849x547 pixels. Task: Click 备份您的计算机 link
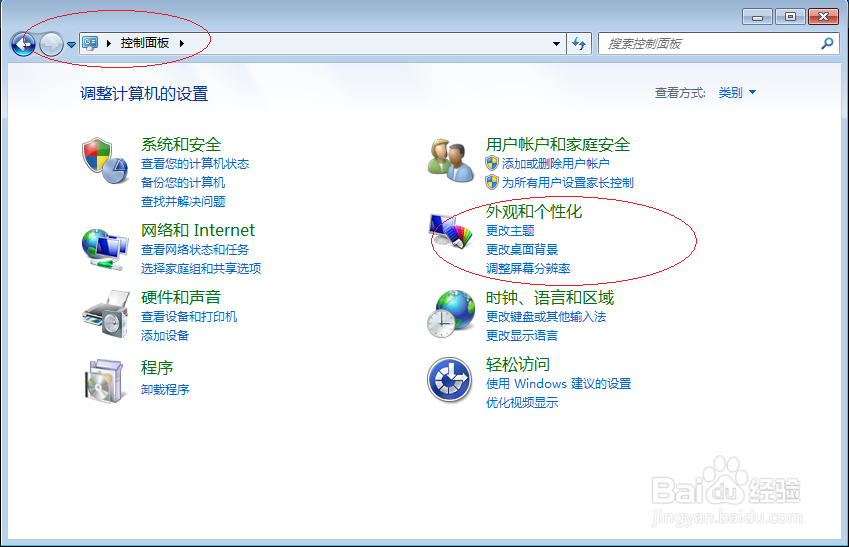point(183,183)
